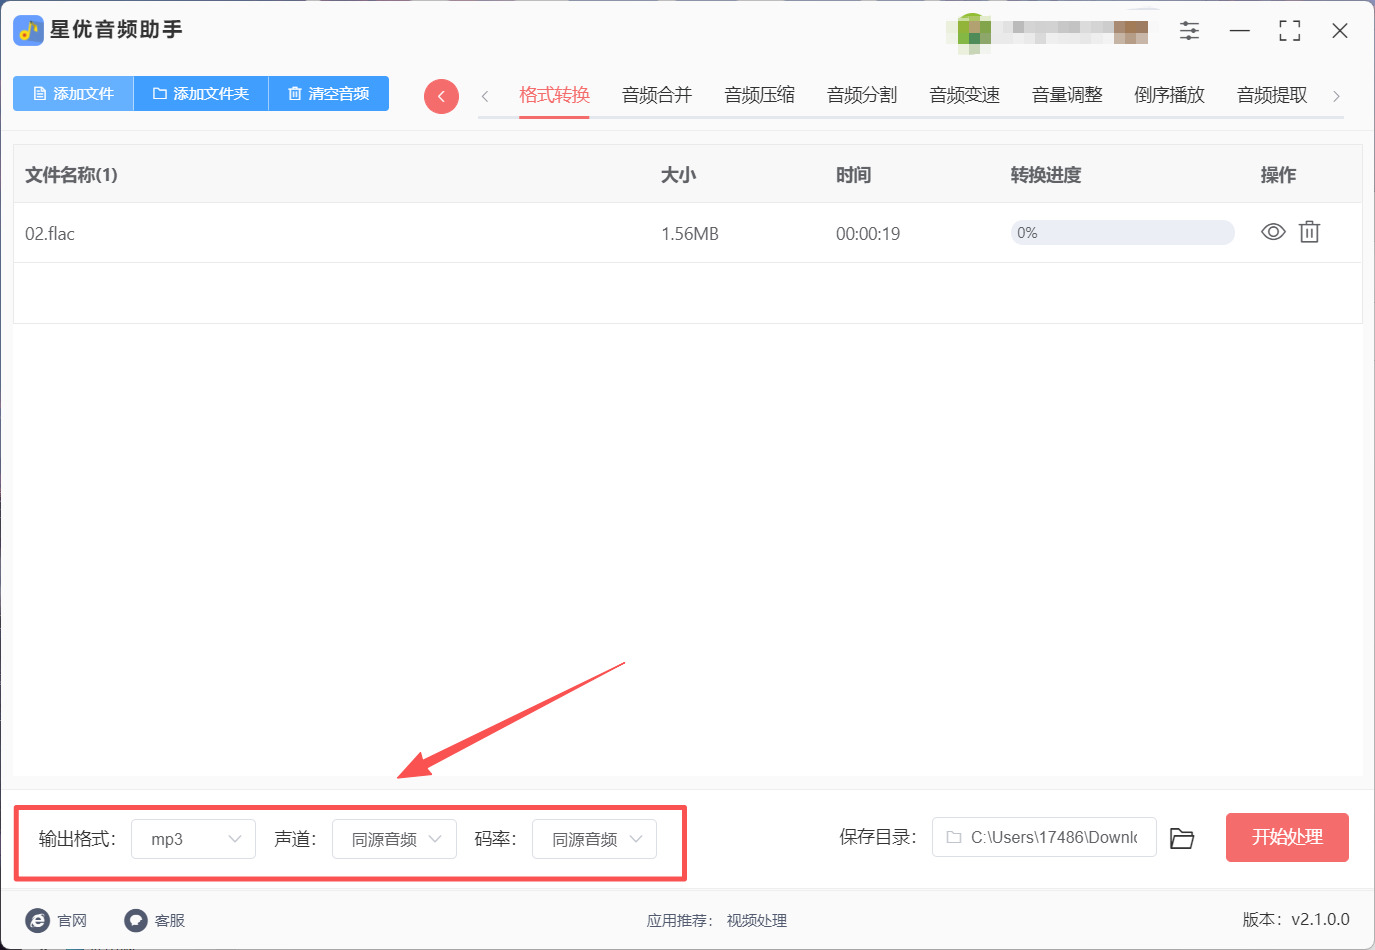The height and width of the screenshot is (950, 1375).
Task: Click the 大小 column header
Action: coord(678,175)
